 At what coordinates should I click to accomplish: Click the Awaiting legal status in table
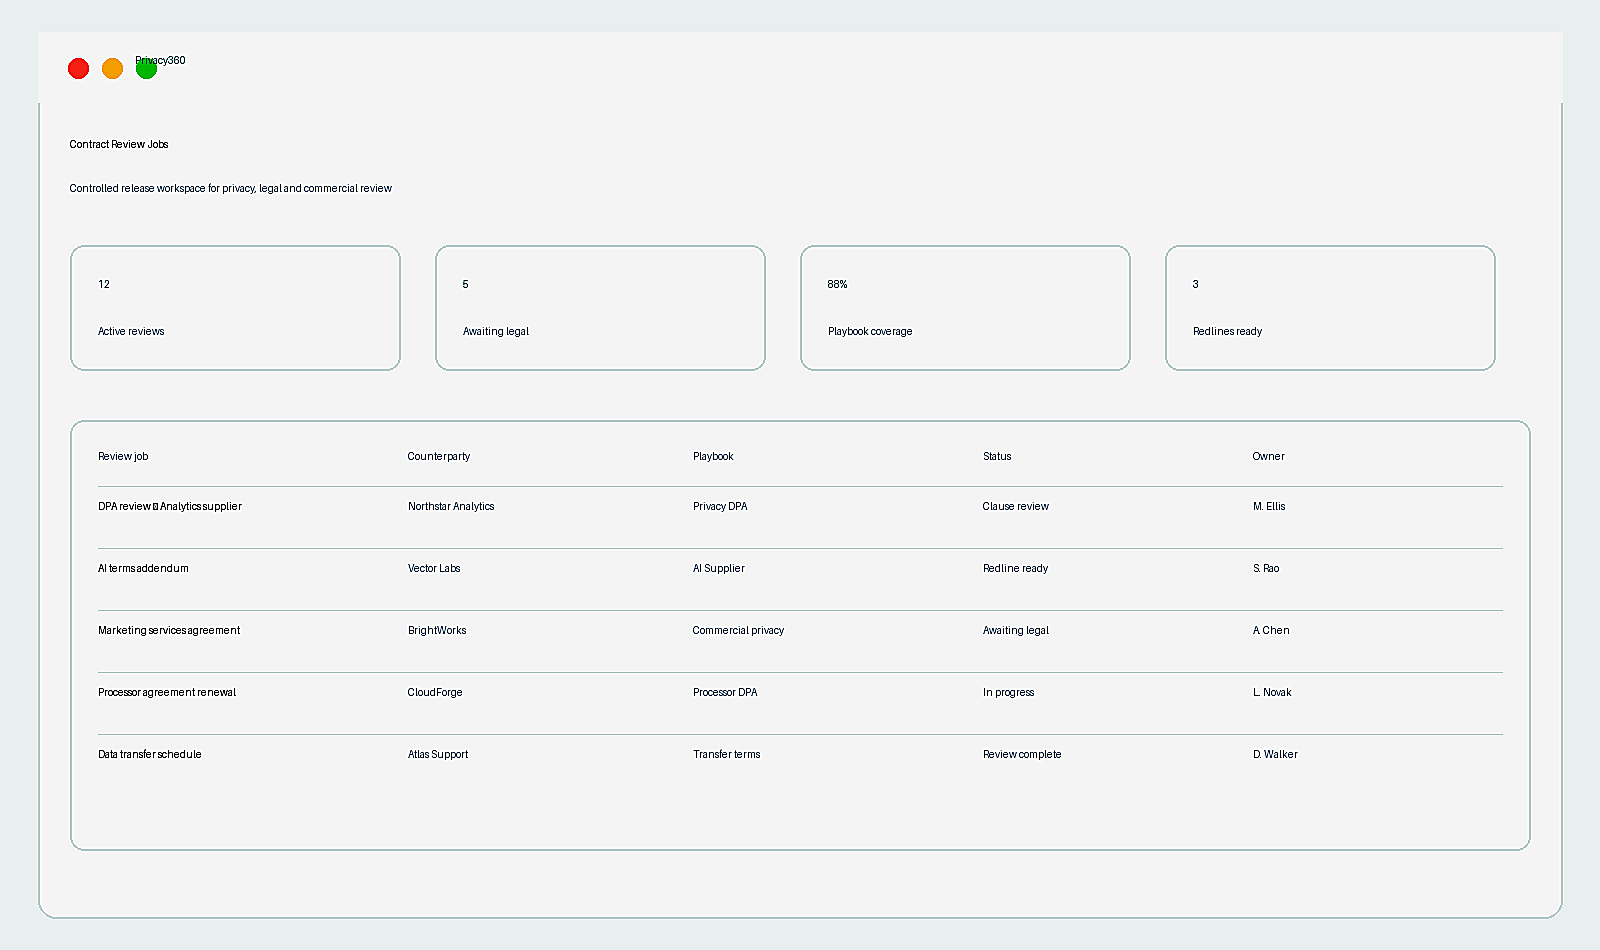pyautogui.click(x=1016, y=630)
